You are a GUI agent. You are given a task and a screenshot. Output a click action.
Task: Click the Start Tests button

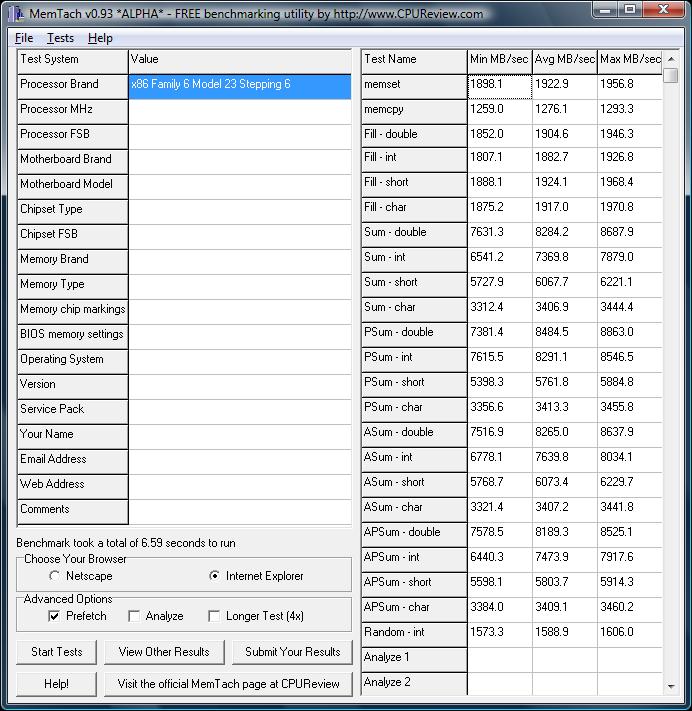tap(57, 652)
